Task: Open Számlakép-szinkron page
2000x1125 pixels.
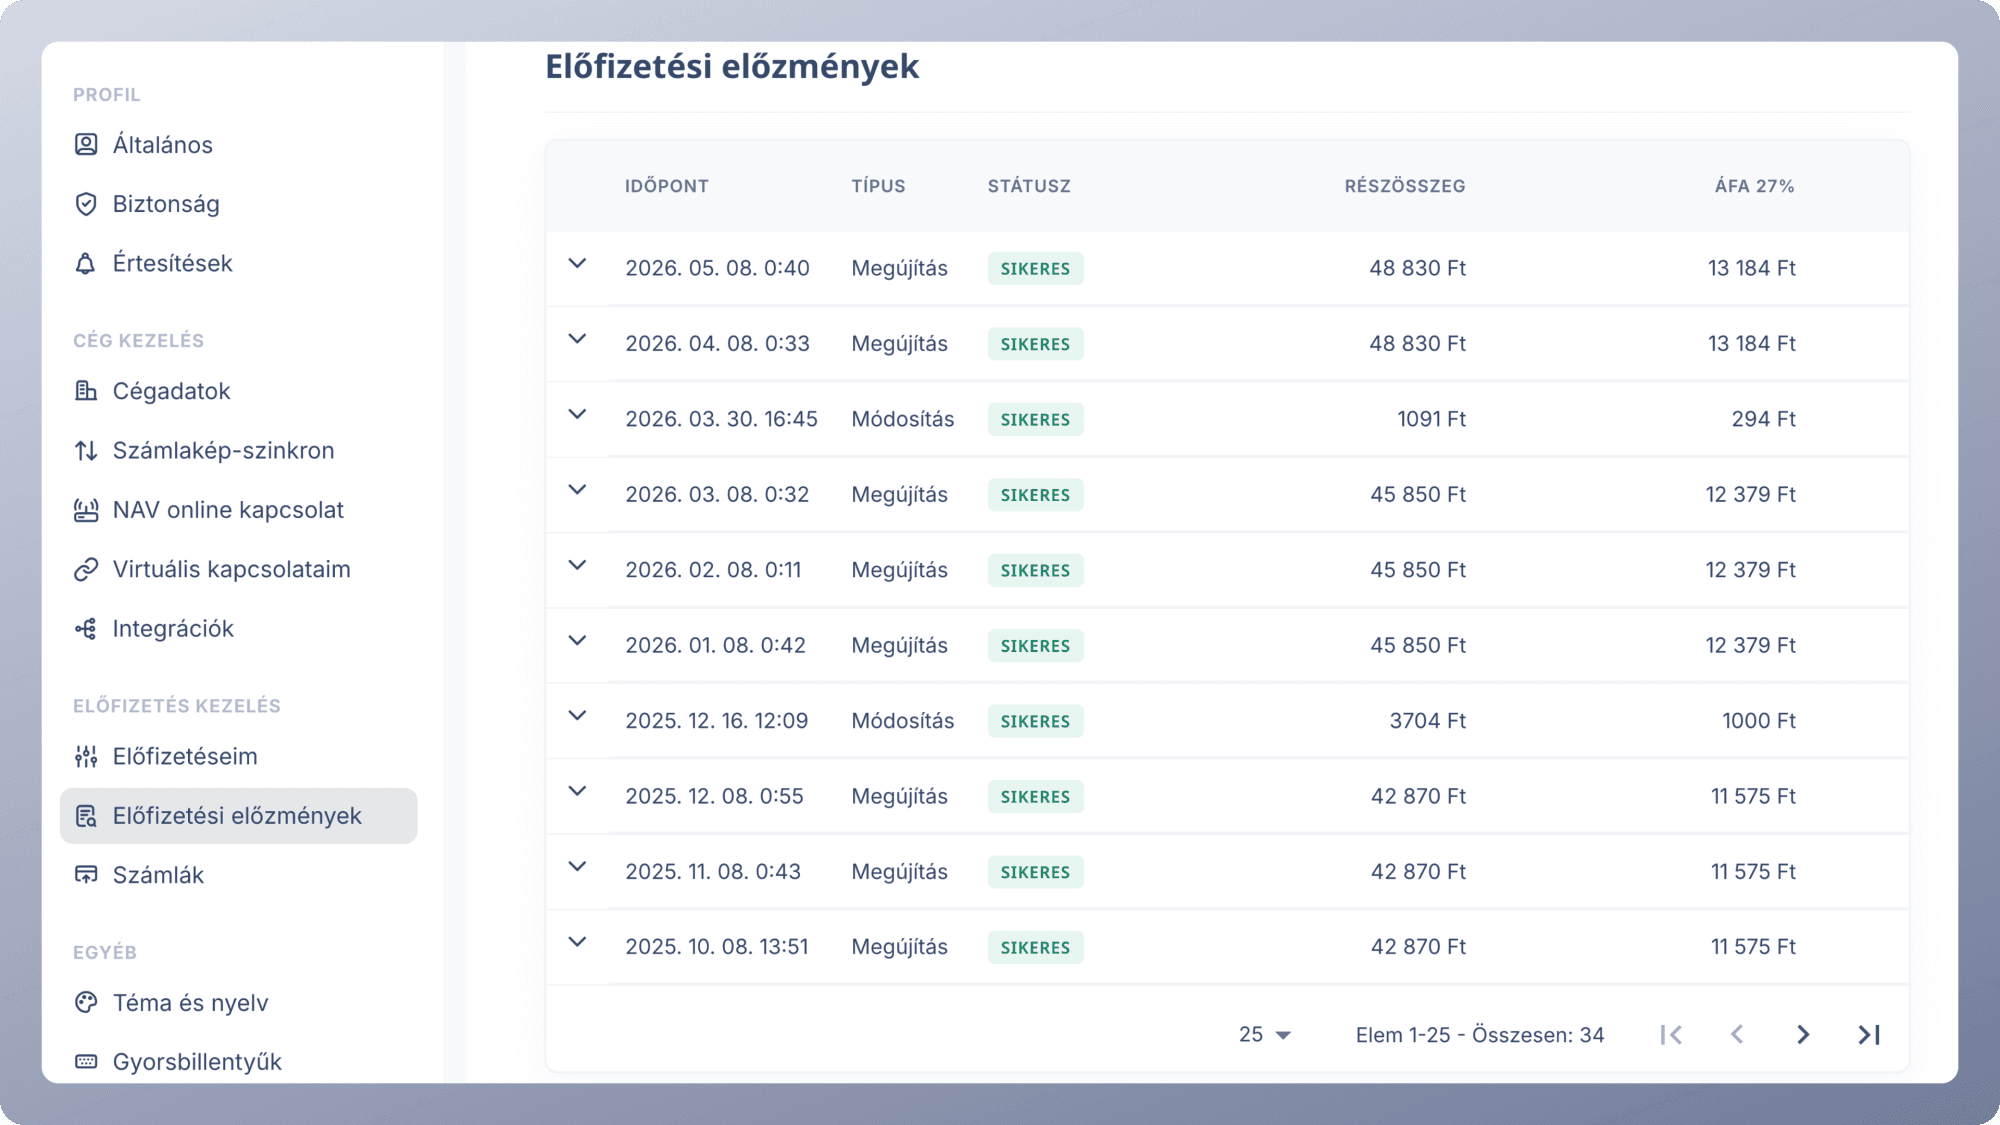Action: pyautogui.click(x=238, y=451)
